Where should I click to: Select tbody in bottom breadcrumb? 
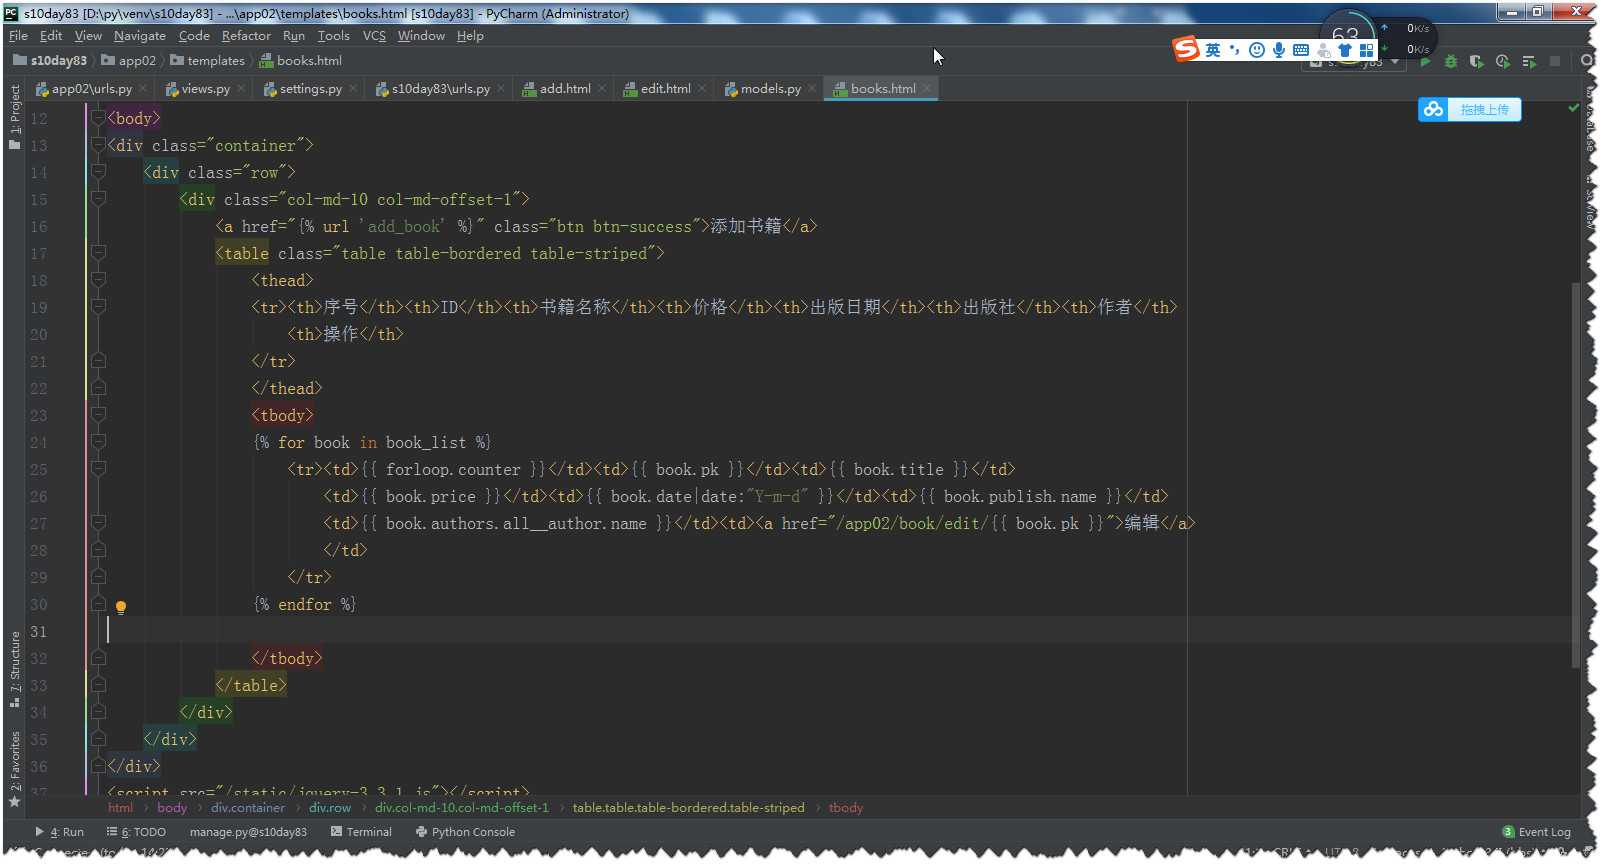846,808
